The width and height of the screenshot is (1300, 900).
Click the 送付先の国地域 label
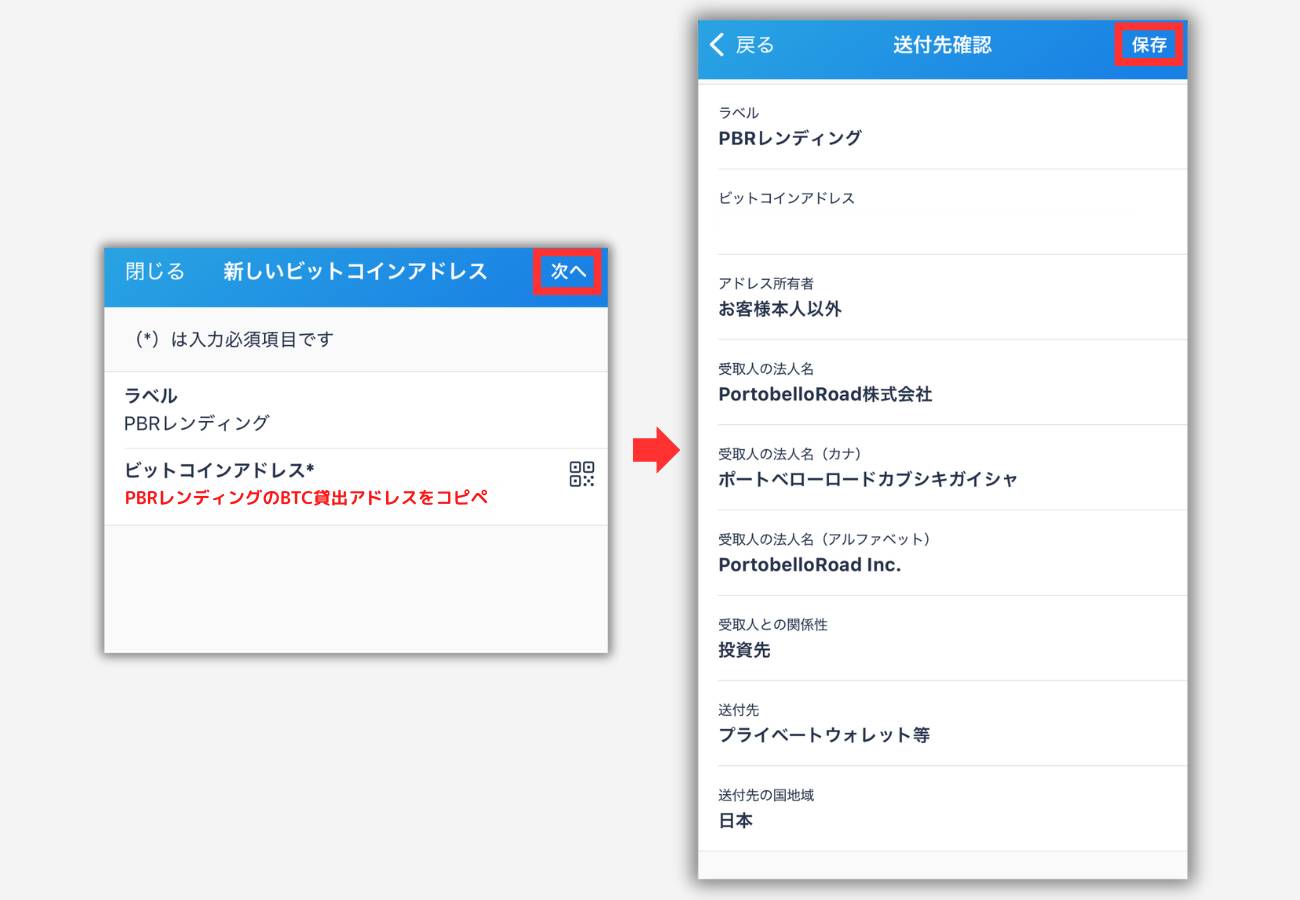(766, 795)
